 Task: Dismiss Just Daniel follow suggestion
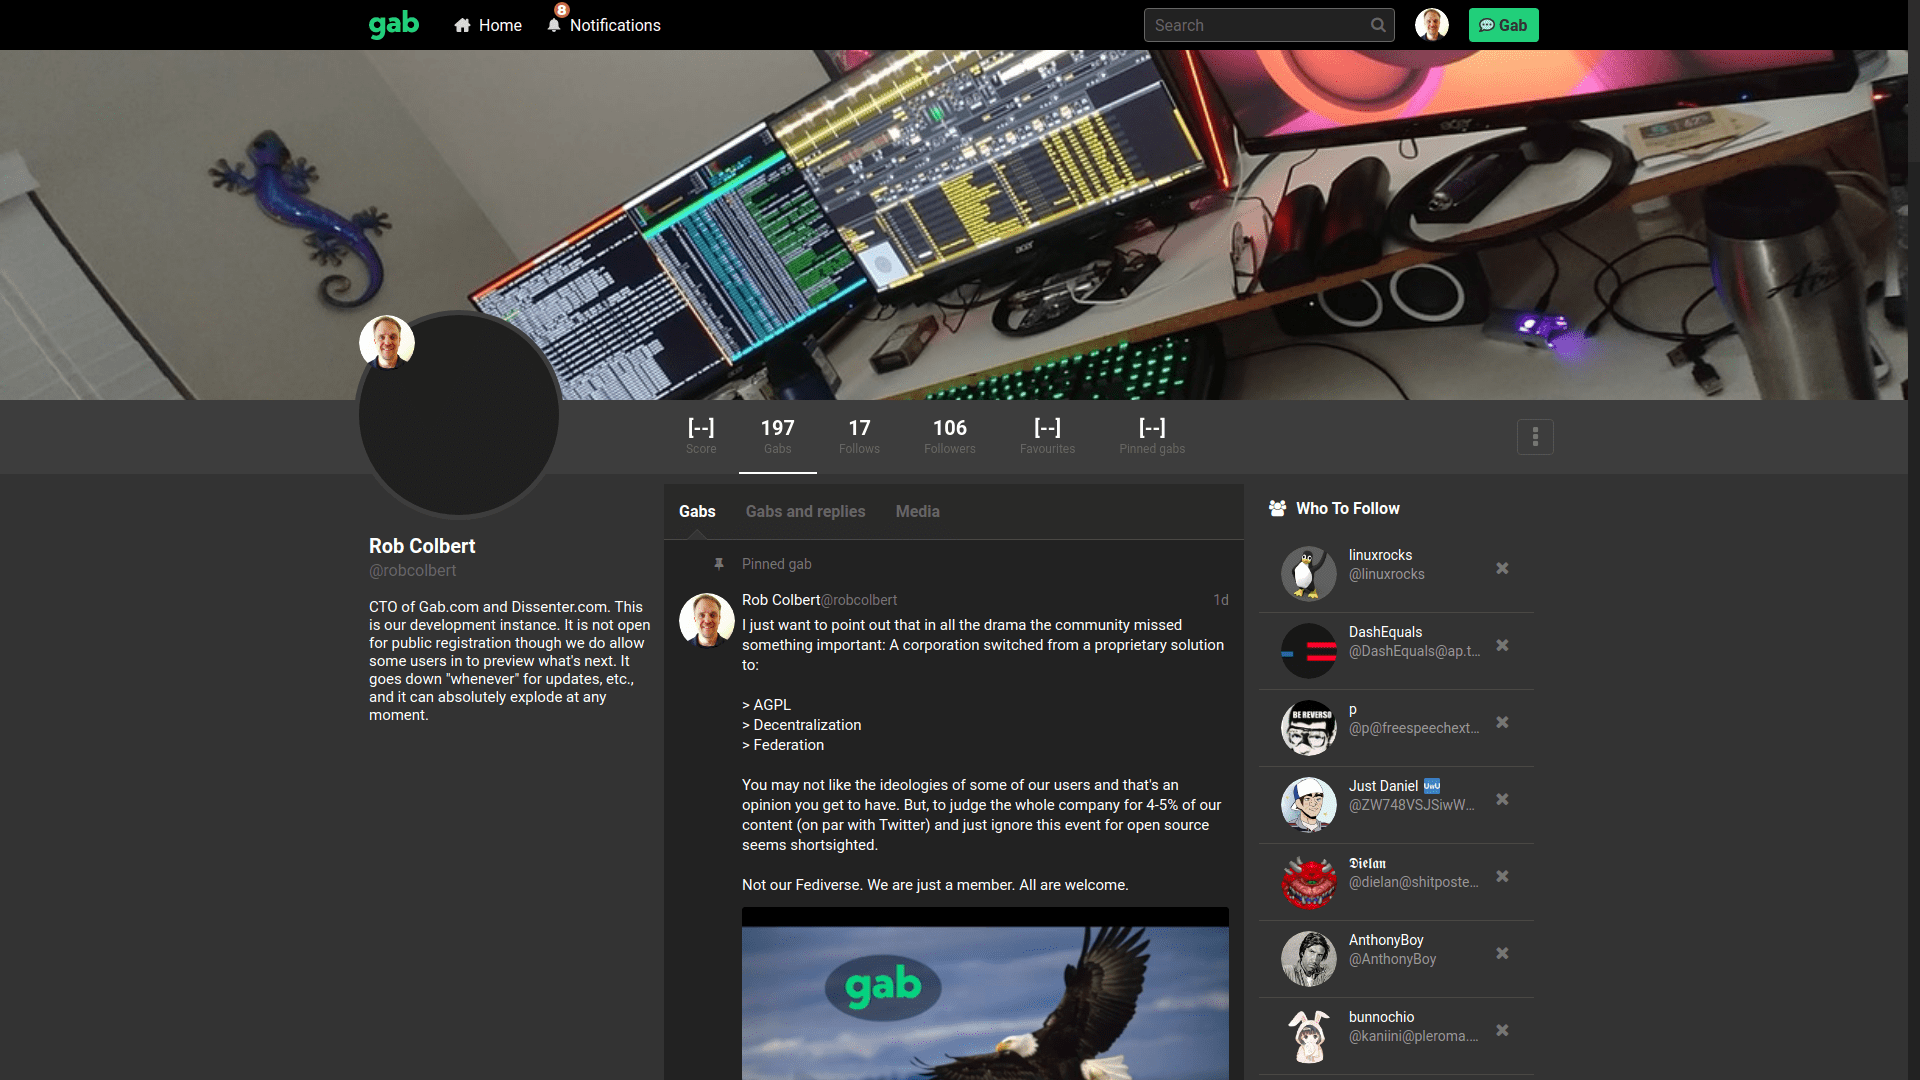click(1502, 799)
